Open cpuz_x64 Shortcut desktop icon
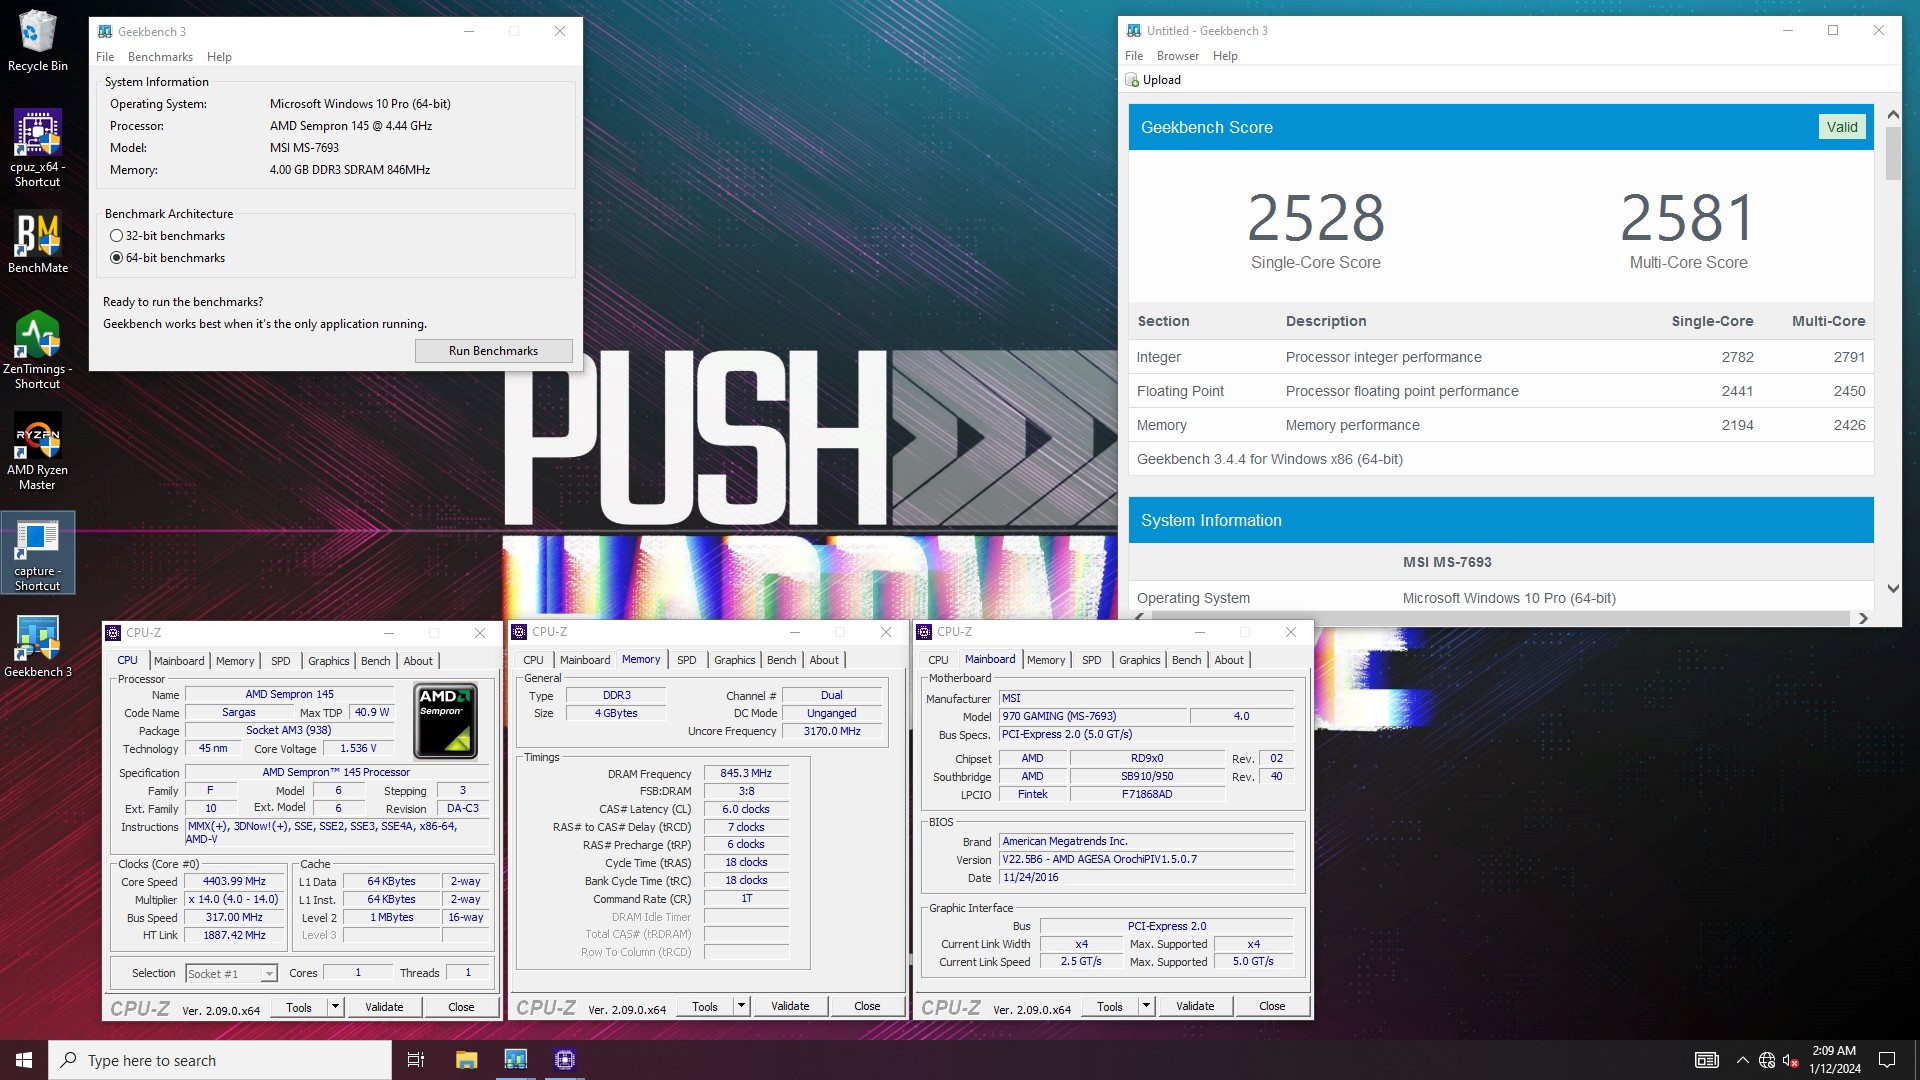The width and height of the screenshot is (1920, 1080). coord(37,148)
